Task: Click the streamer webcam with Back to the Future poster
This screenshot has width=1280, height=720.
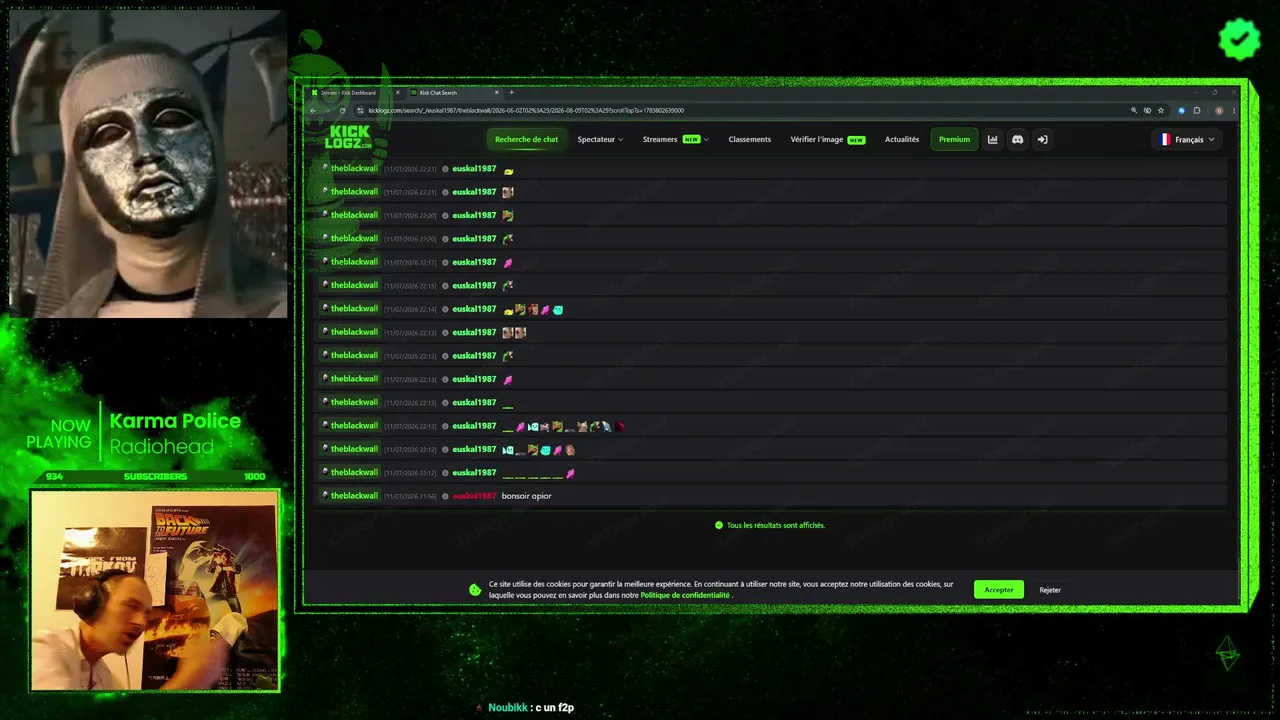Action: coord(155,590)
